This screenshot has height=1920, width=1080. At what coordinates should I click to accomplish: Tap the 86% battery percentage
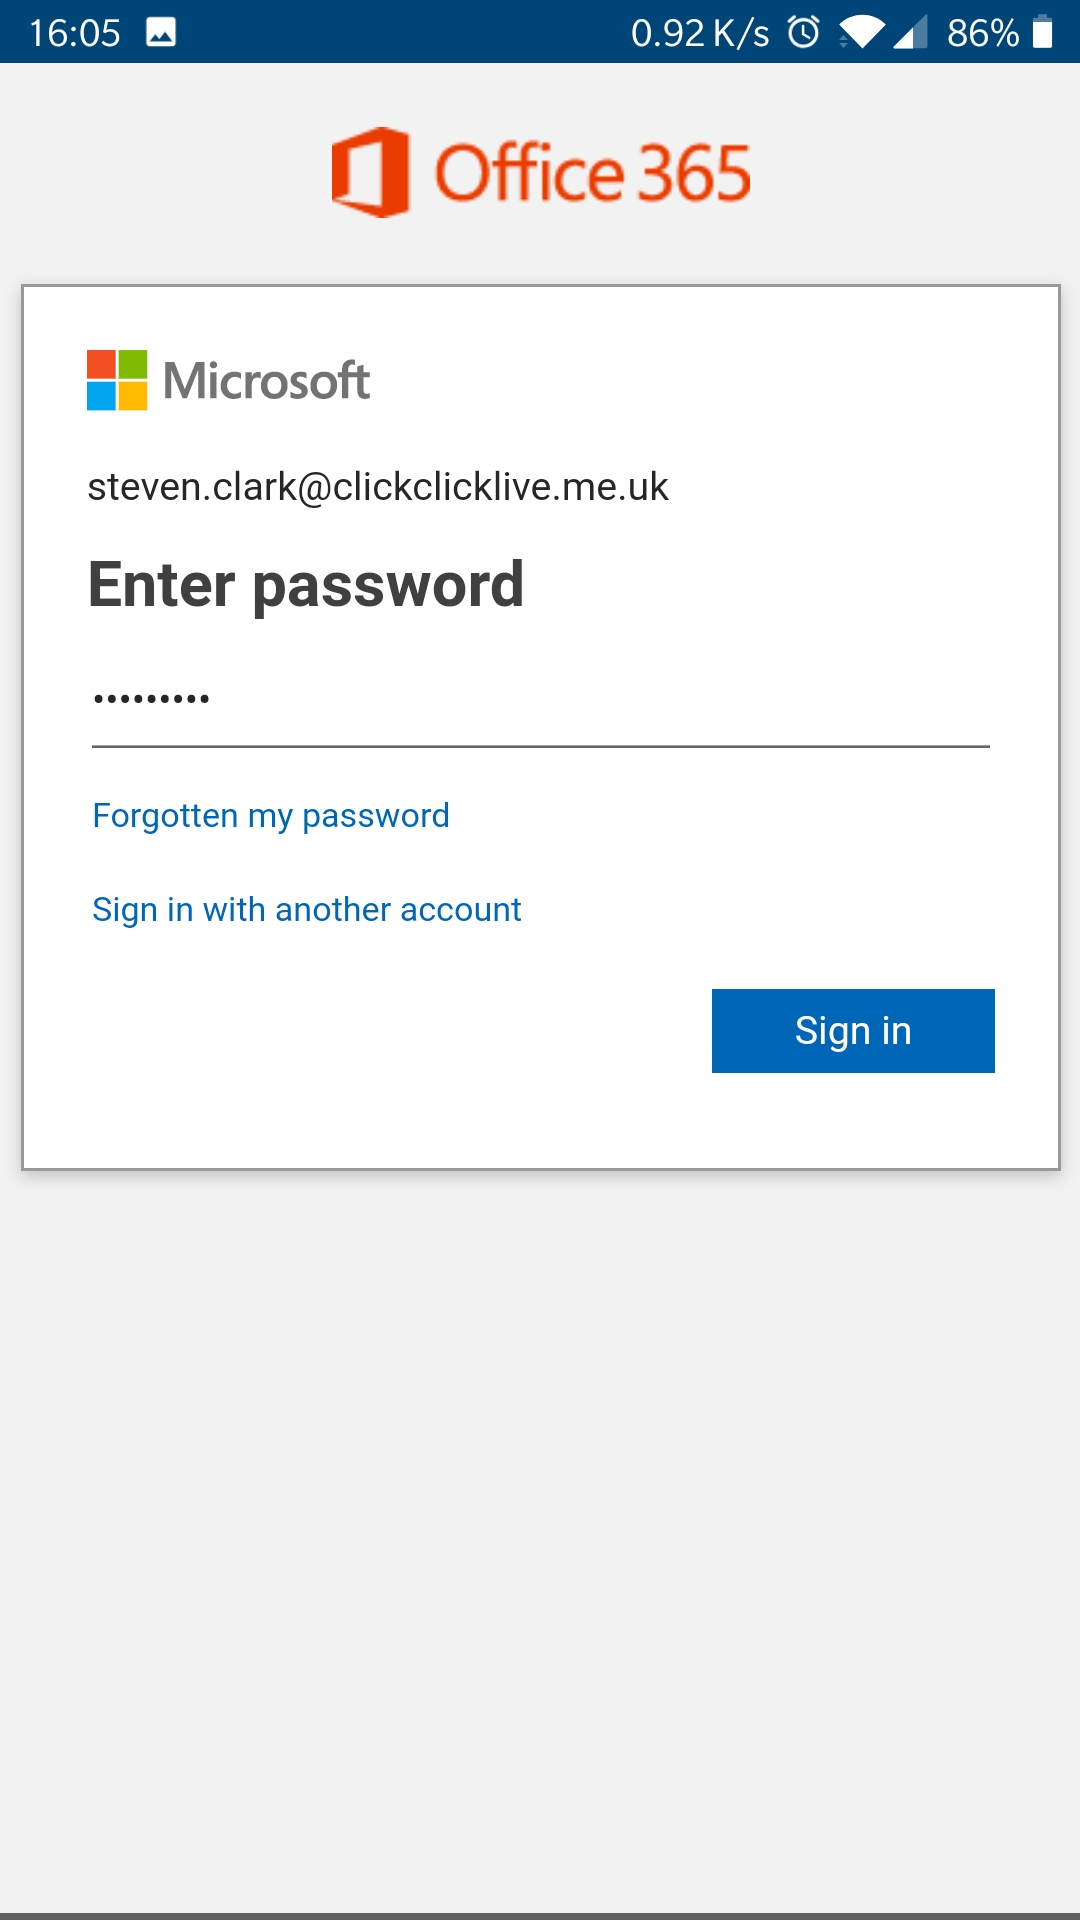click(982, 33)
